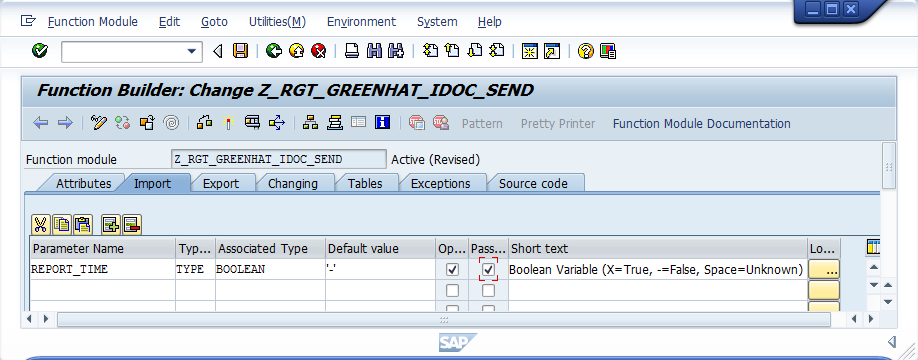The width and height of the screenshot is (918, 360).
Task: Click the Find Next binoculars icon
Action: point(396,51)
